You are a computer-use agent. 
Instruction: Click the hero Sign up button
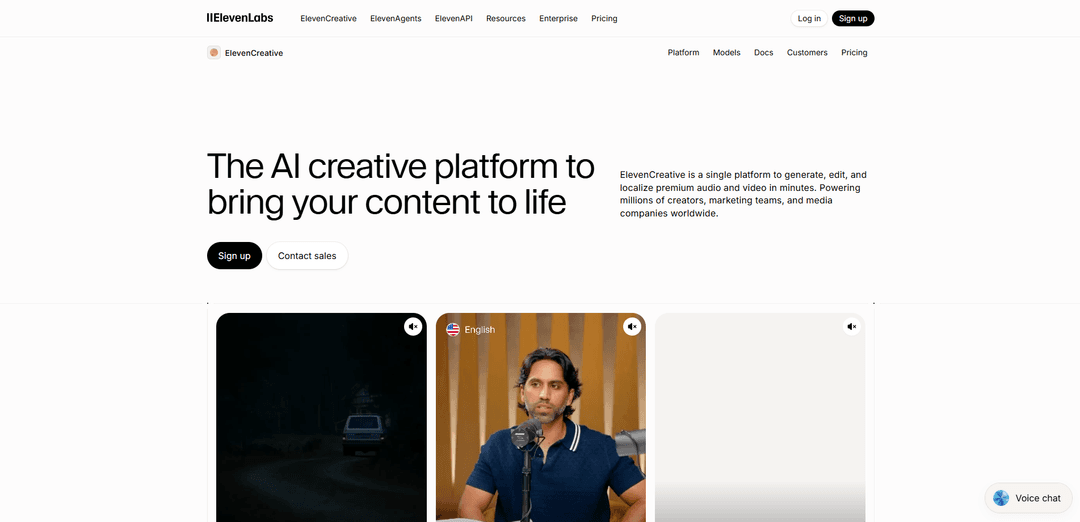click(x=234, y=255)
